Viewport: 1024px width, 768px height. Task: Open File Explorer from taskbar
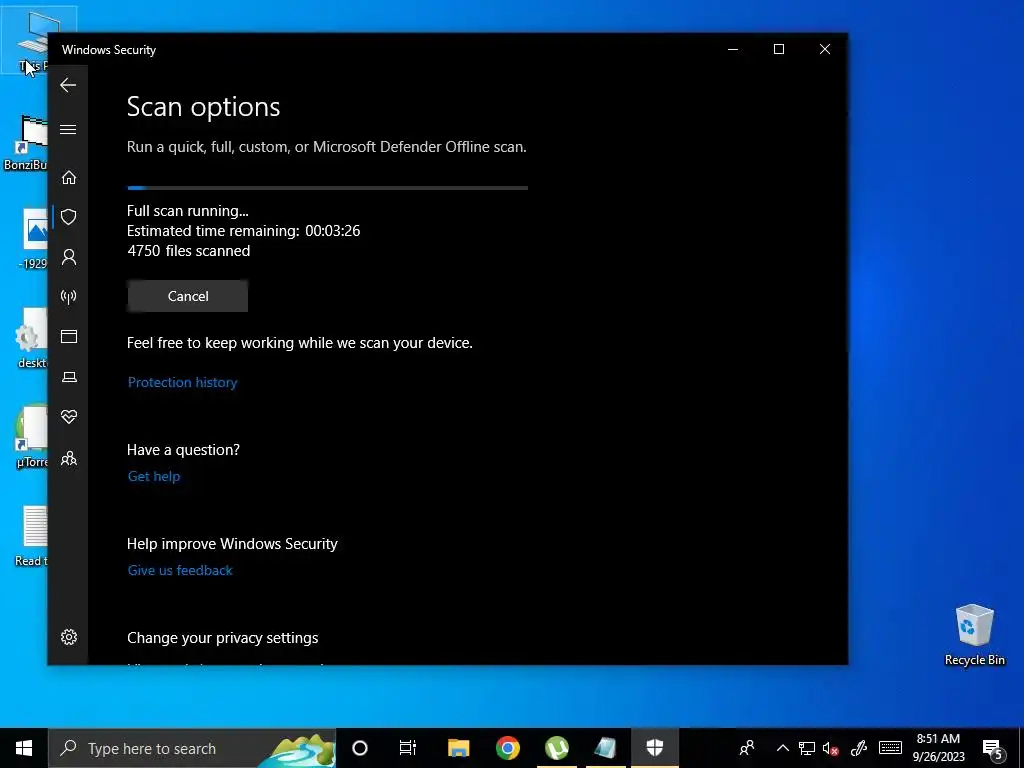click(458, 748)
